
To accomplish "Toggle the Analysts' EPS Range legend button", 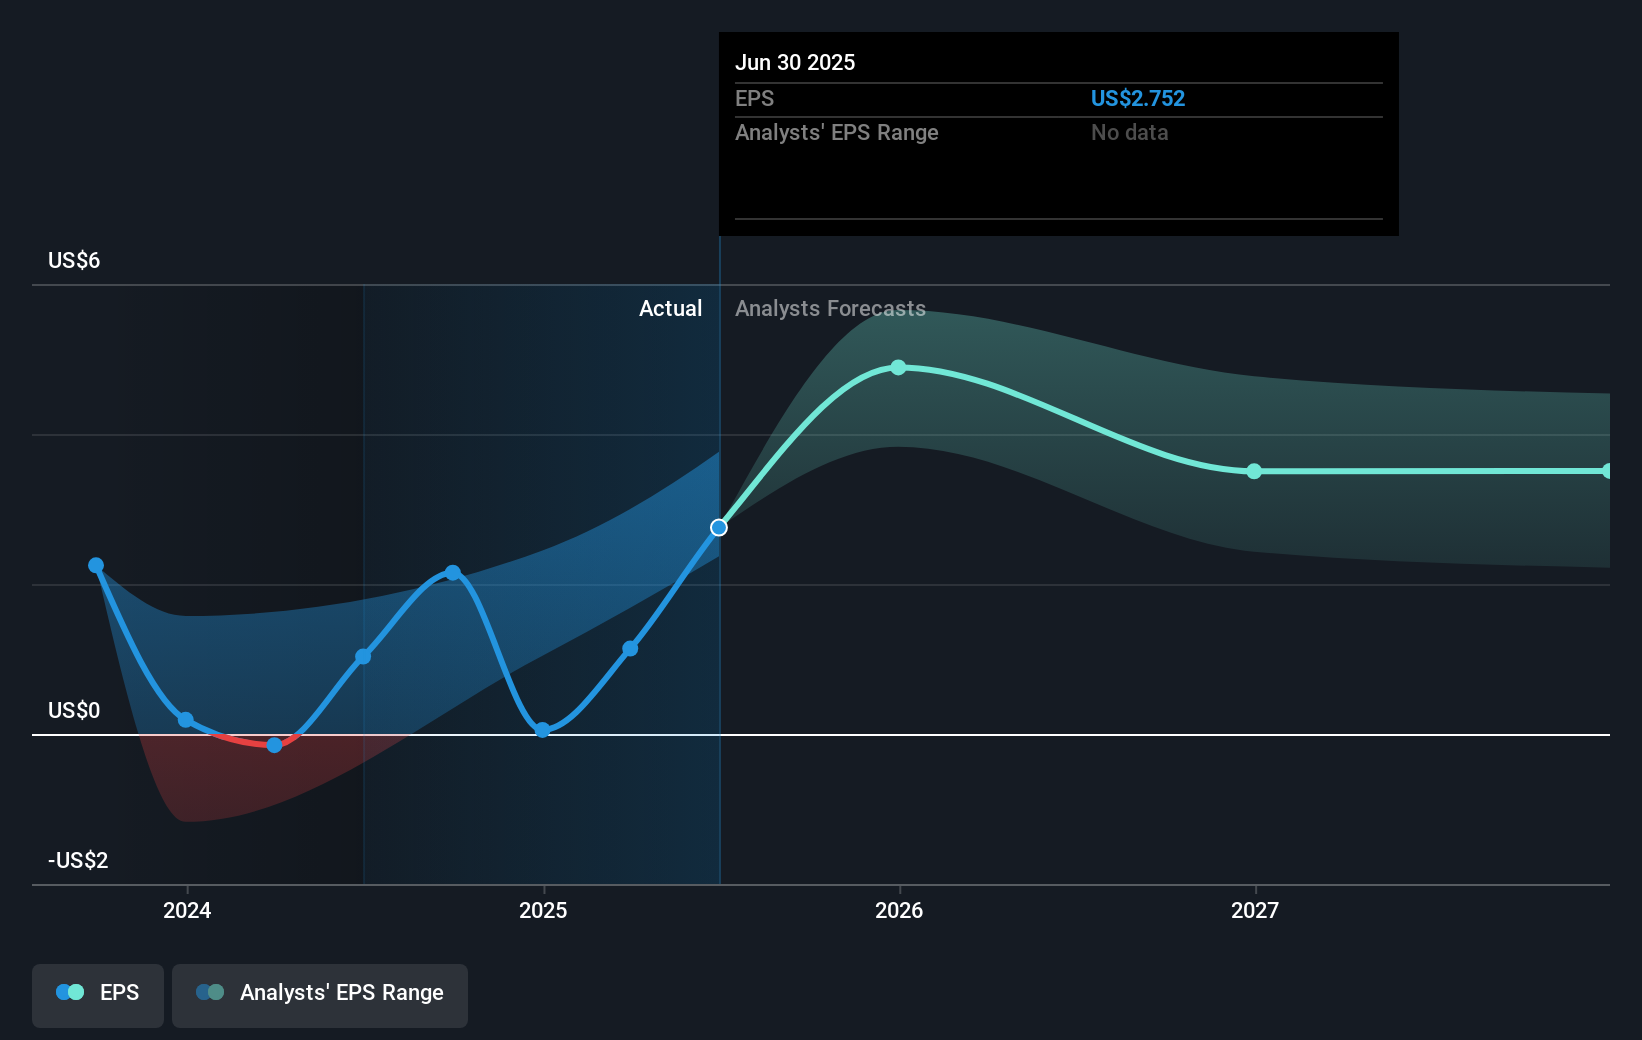I will tap(320, 995).
